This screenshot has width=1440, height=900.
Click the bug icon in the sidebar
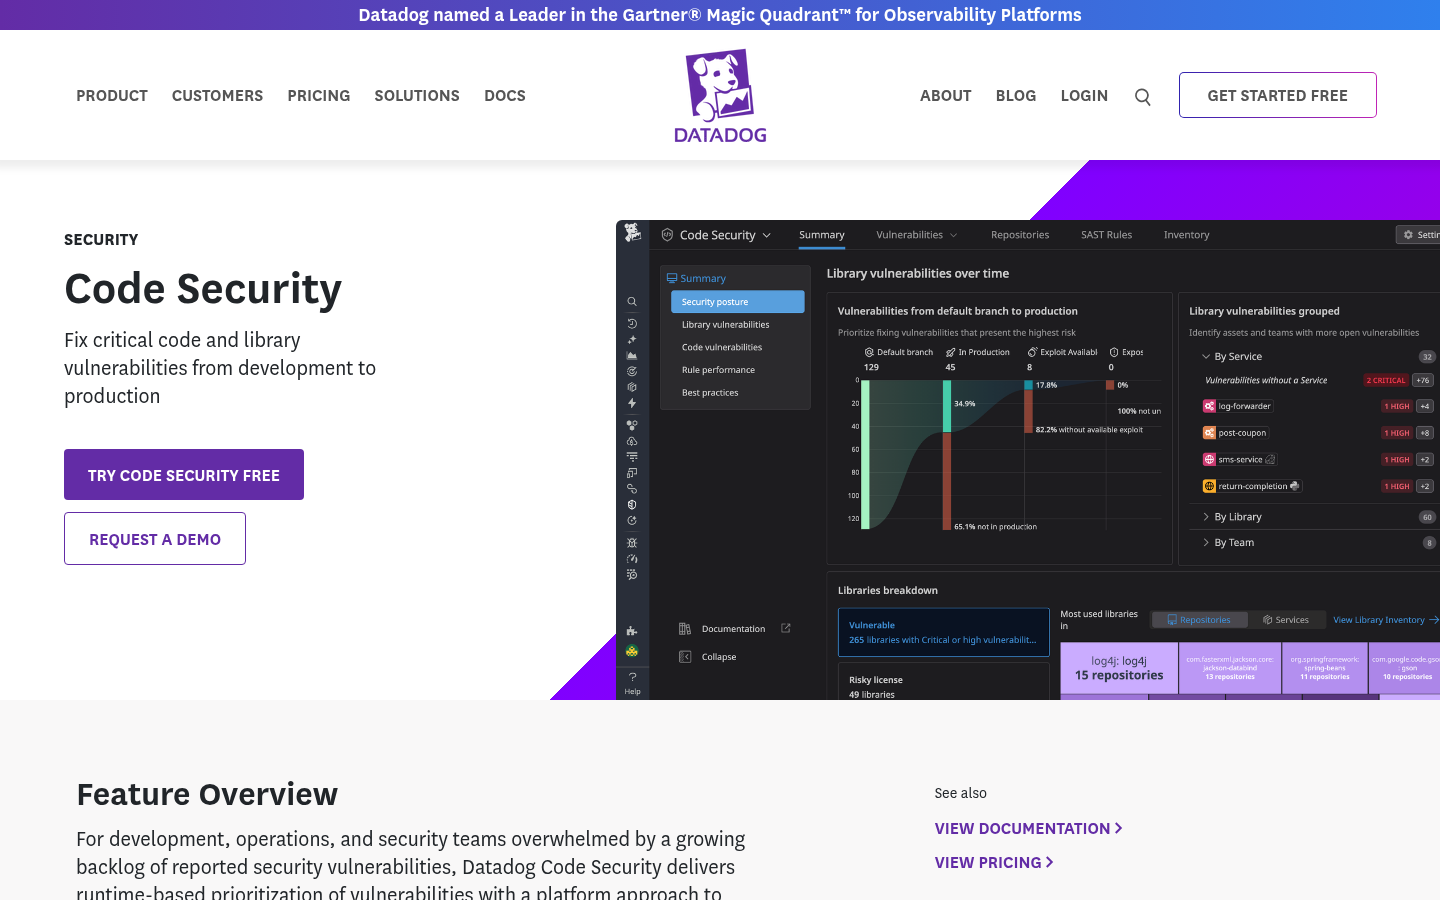pyautogui.click(x=632, y=543)
